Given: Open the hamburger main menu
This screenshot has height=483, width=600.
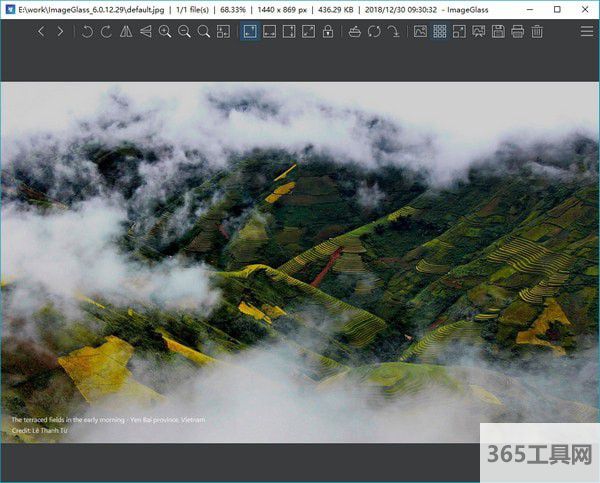Looking at the screenshot, I should point(587,32).
